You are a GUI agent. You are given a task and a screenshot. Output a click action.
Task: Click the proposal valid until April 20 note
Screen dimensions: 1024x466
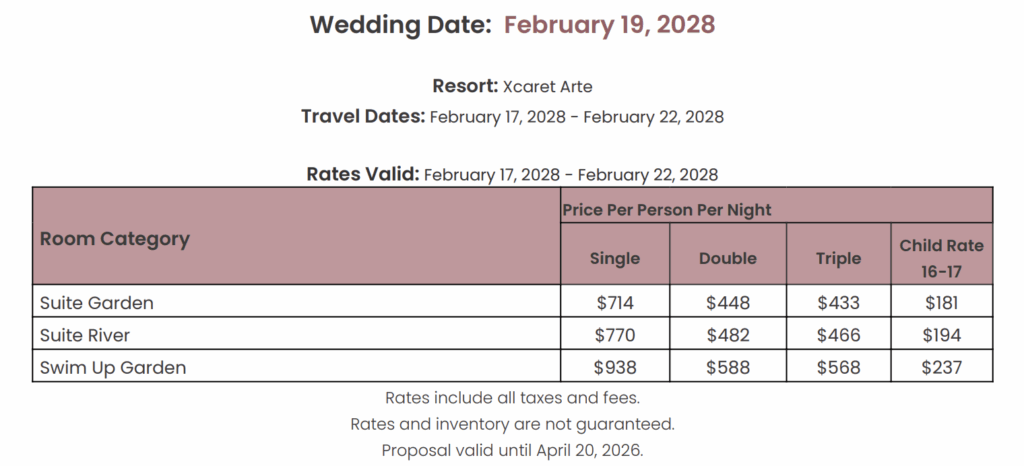click(513, 450)
